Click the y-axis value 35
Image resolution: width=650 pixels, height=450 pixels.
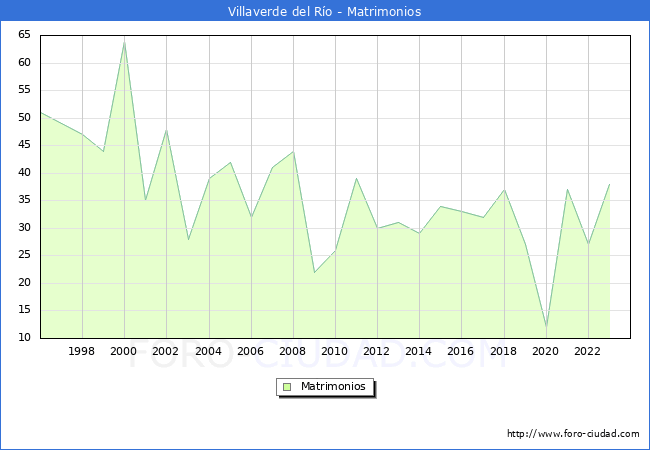(24, 200)
